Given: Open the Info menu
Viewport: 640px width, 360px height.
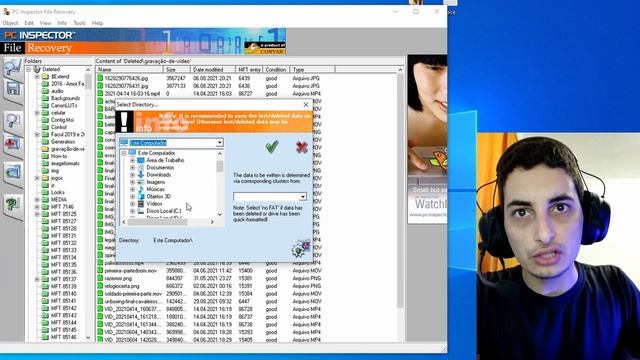Looking at the screenshot, I should click(62, 23).
